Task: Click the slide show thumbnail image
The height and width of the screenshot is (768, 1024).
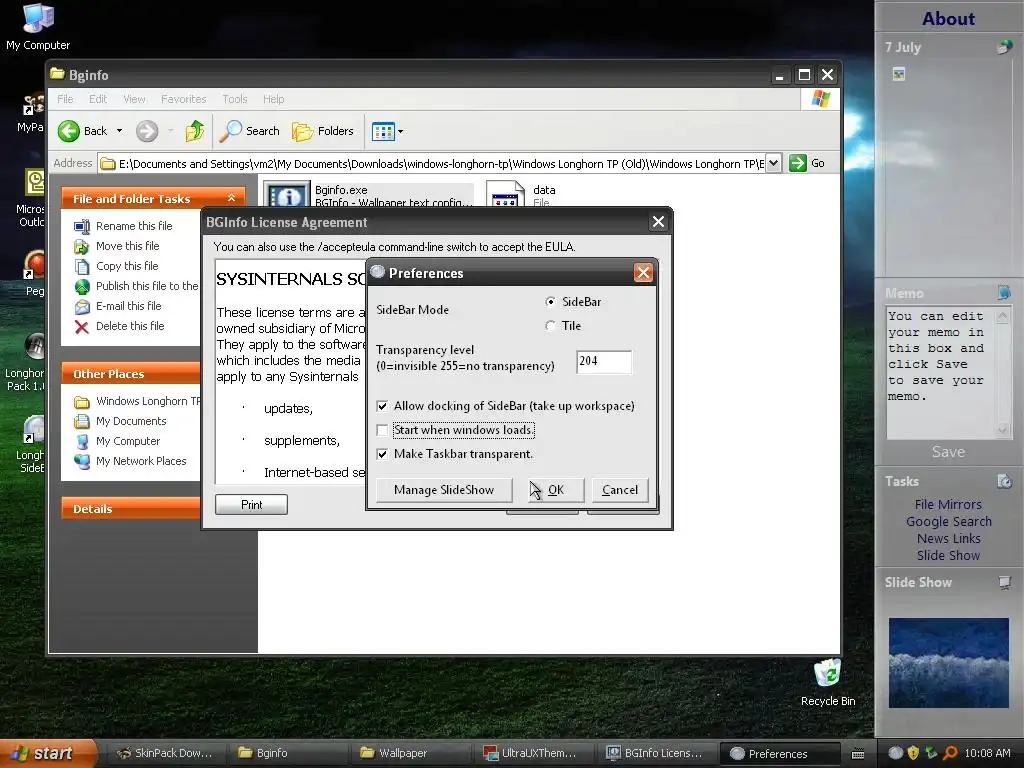Action: (x=948, y=663)
